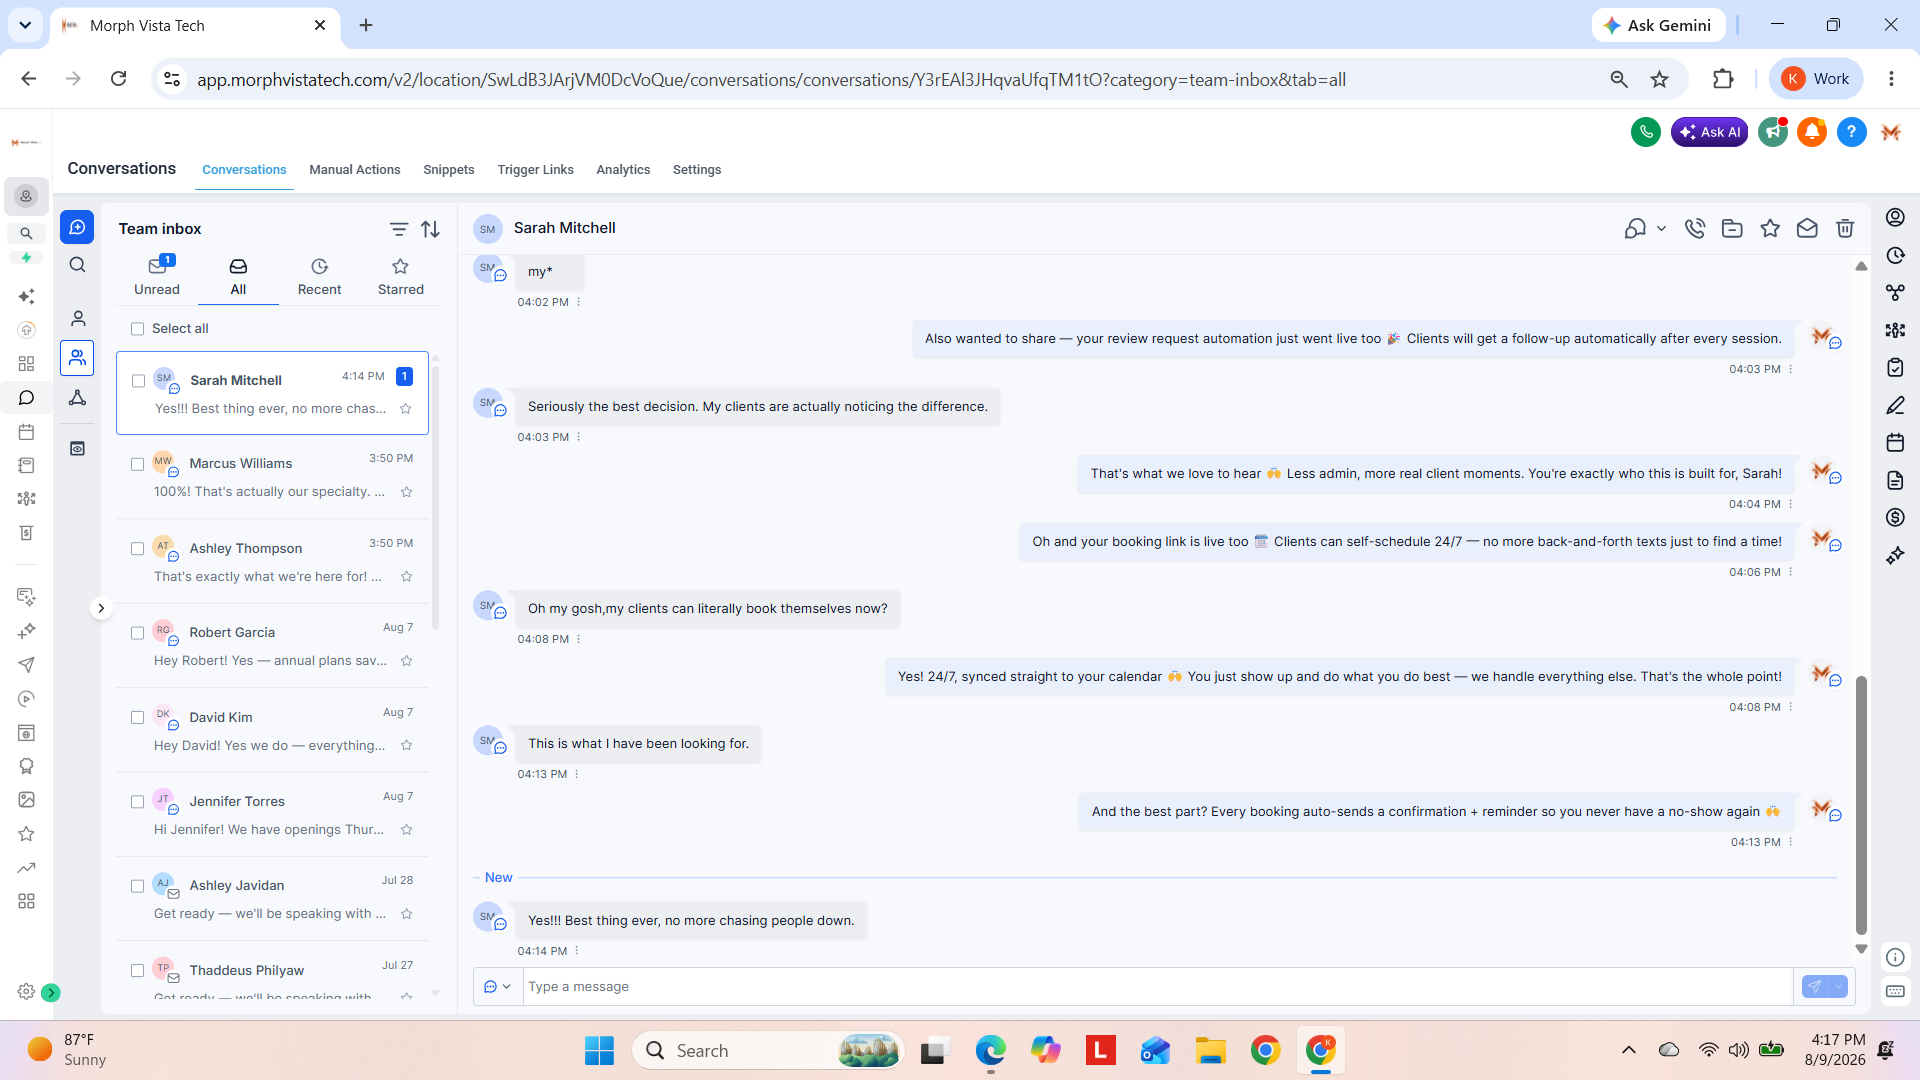
Task: Mark conversation as read envelope icon
Action: [1807, 228]
